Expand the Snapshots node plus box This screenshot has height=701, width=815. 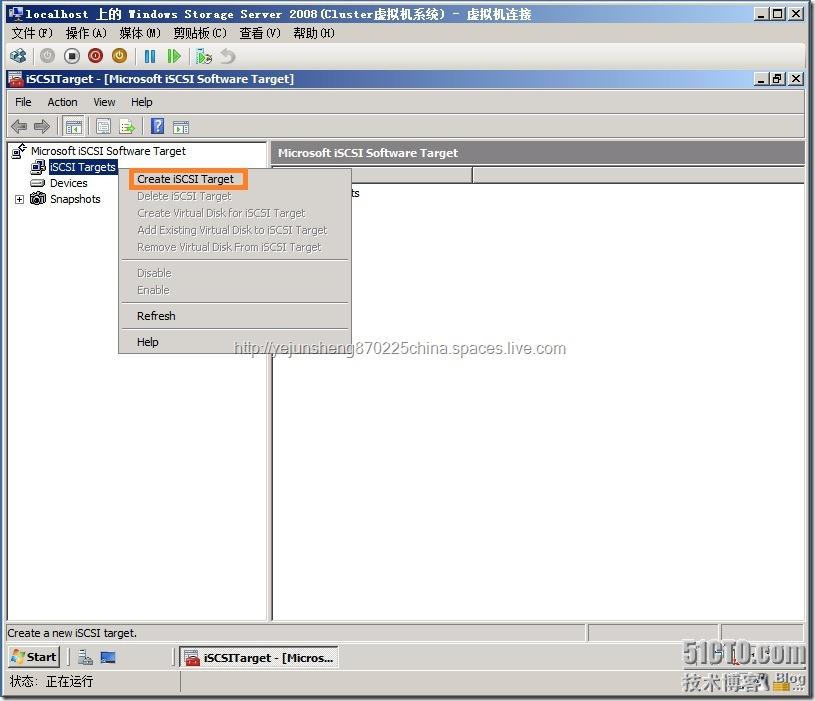tap(19, 199)
